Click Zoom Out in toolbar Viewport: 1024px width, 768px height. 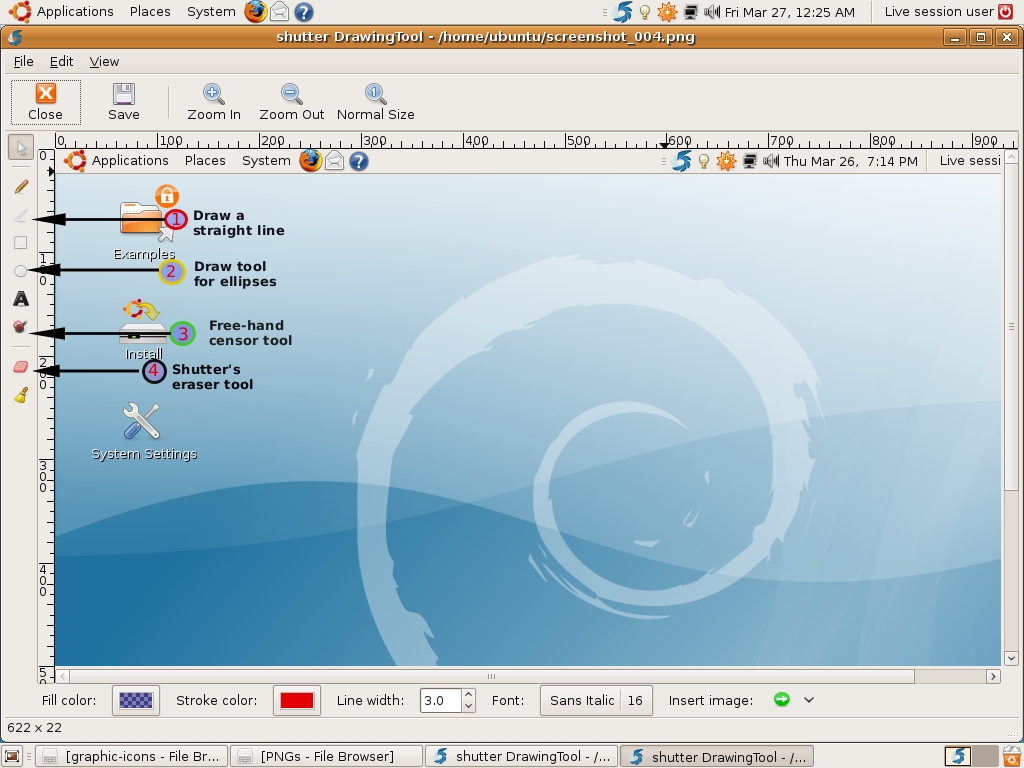tap(291, 103)
